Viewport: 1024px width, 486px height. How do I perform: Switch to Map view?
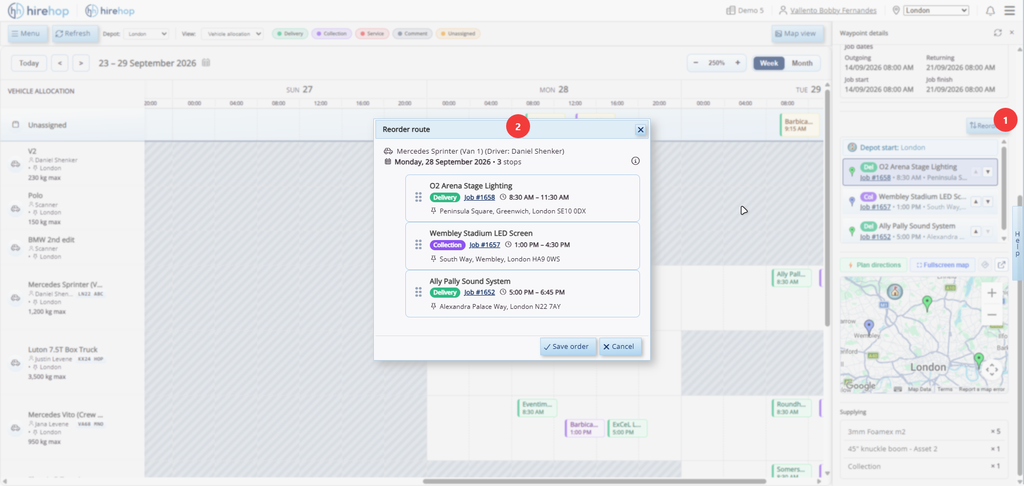(x=795, y=34)
